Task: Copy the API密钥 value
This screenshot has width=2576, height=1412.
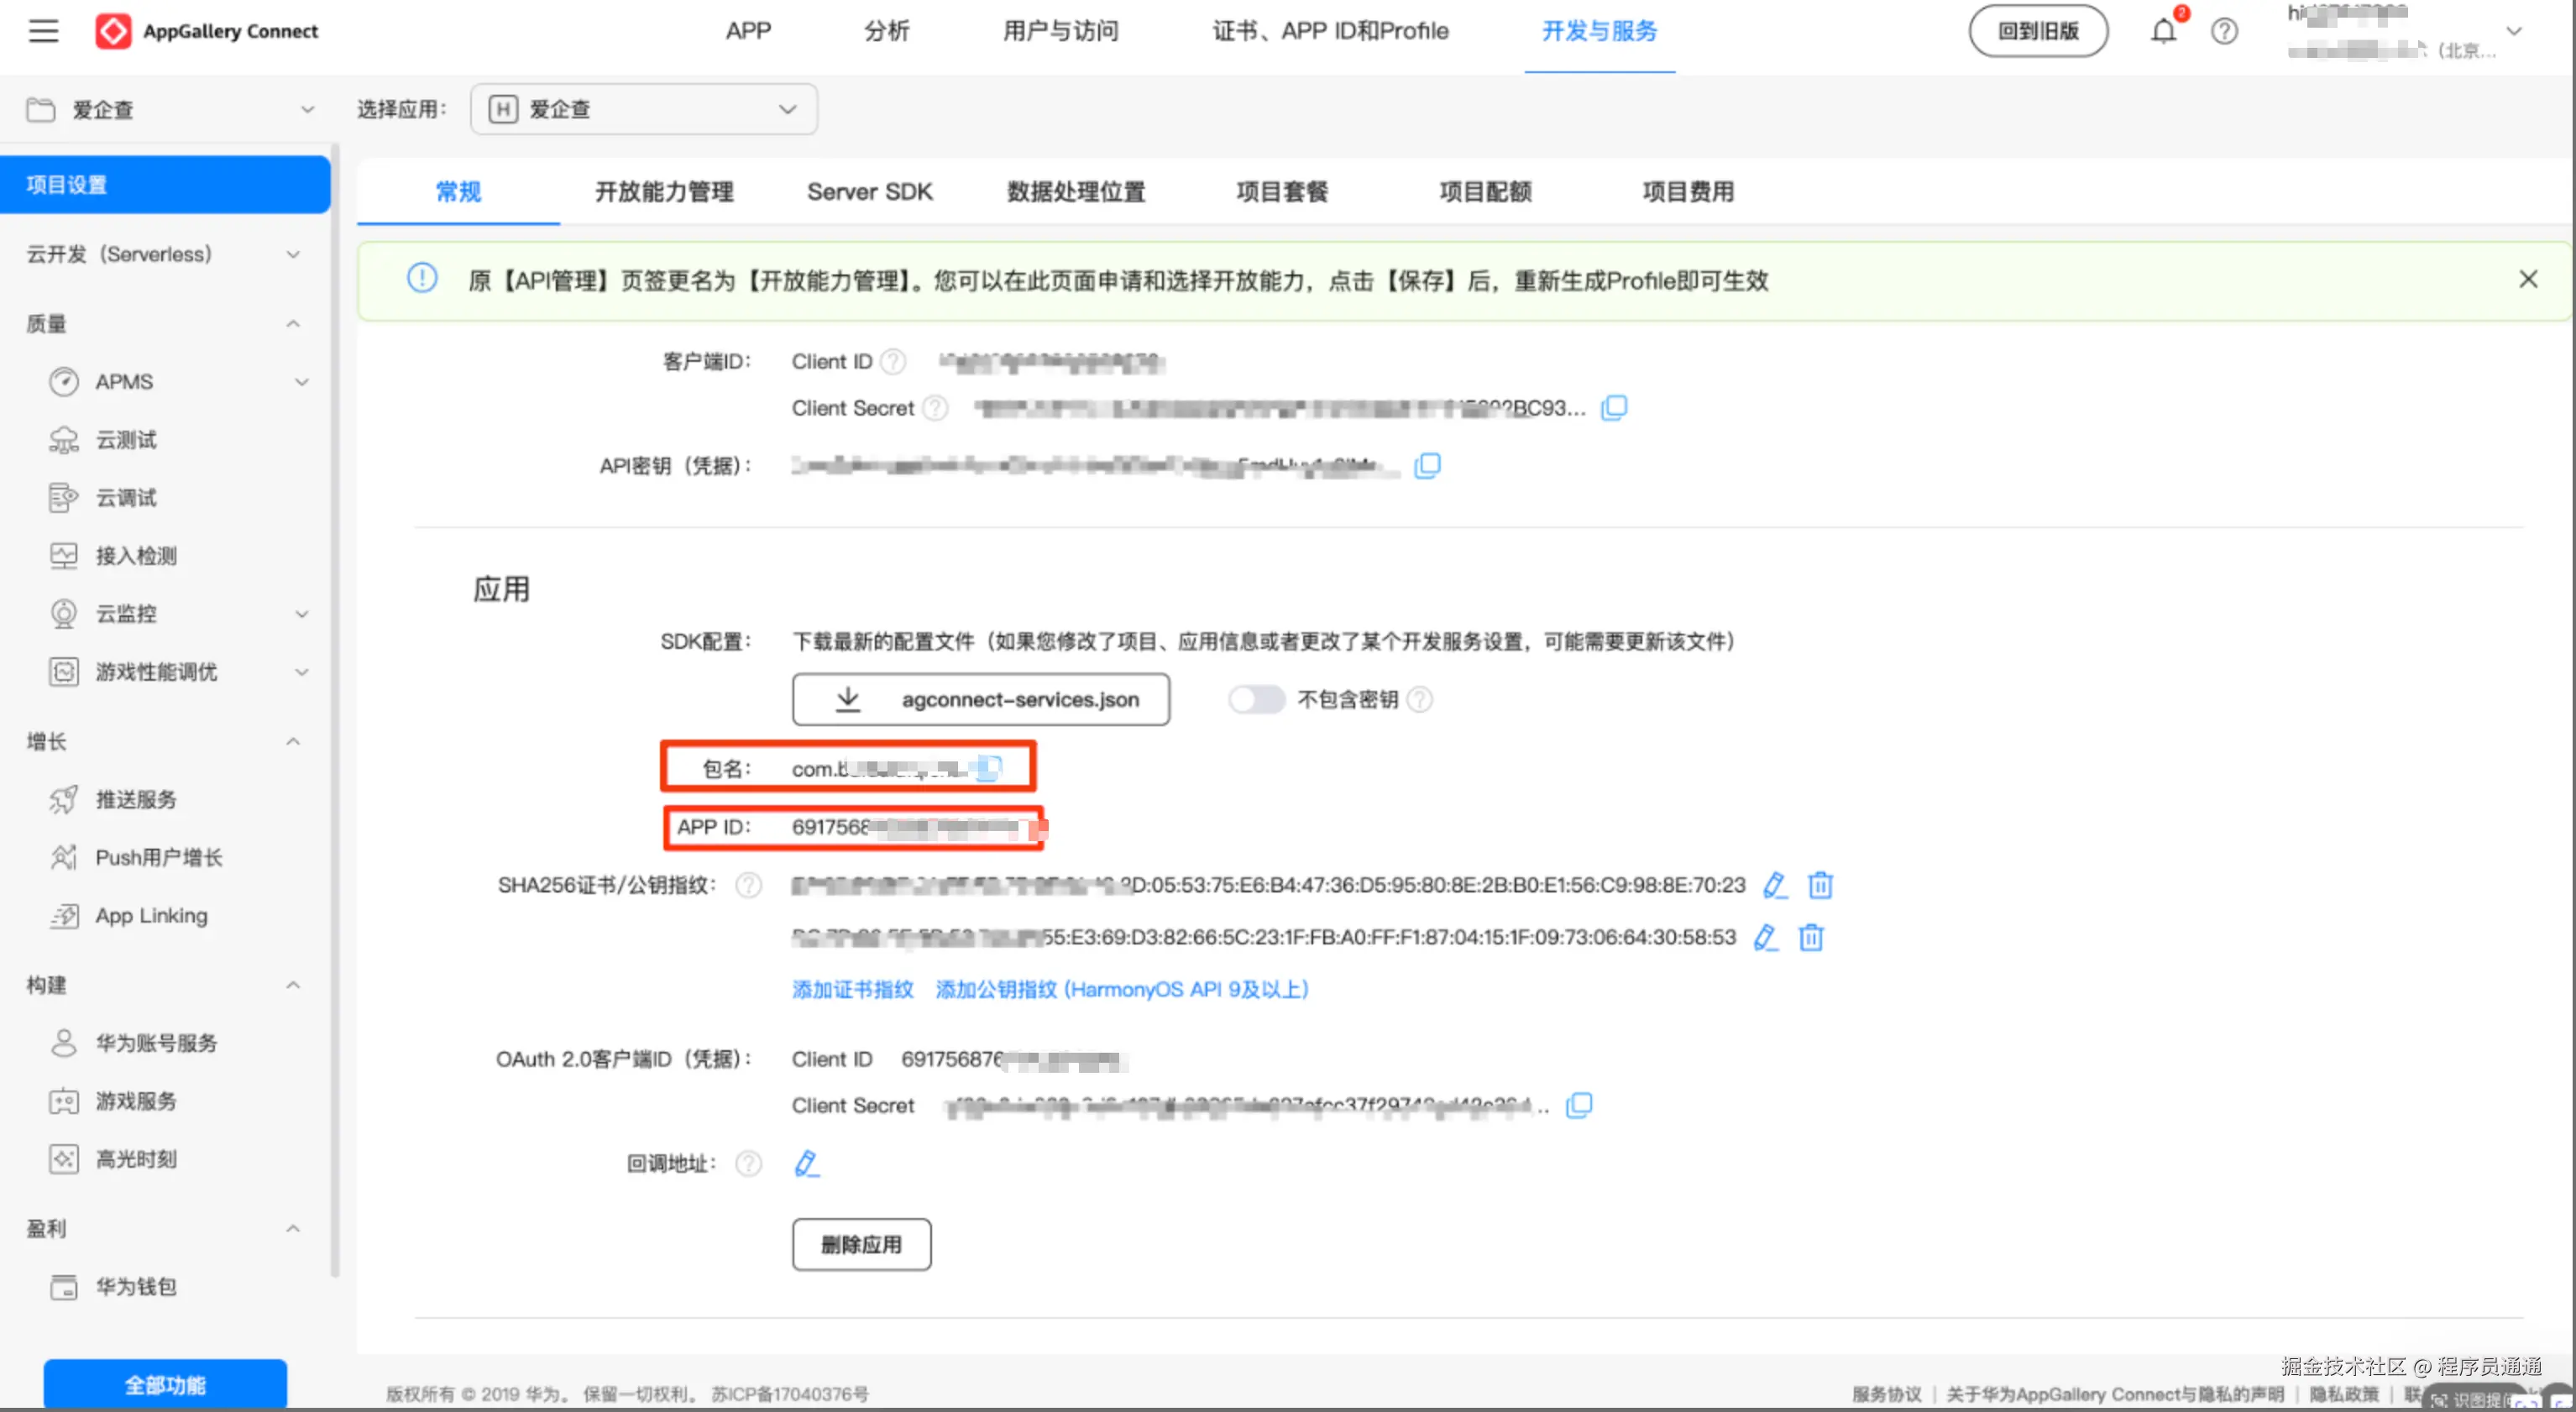Action: (1427, 466)
